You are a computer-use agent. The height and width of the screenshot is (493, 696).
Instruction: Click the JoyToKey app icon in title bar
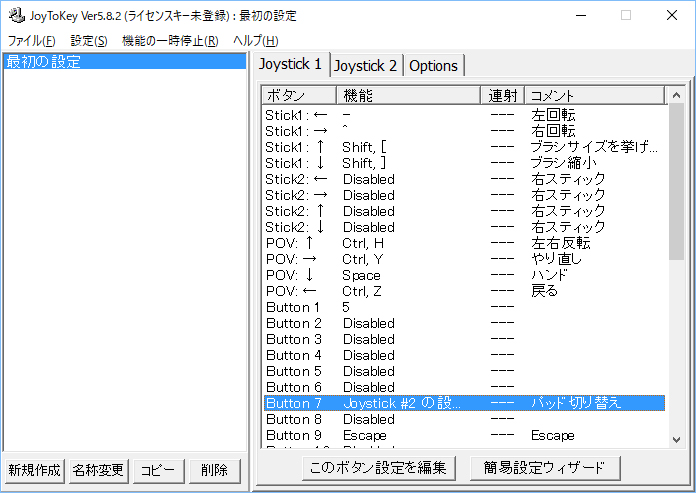pos(17,15)
